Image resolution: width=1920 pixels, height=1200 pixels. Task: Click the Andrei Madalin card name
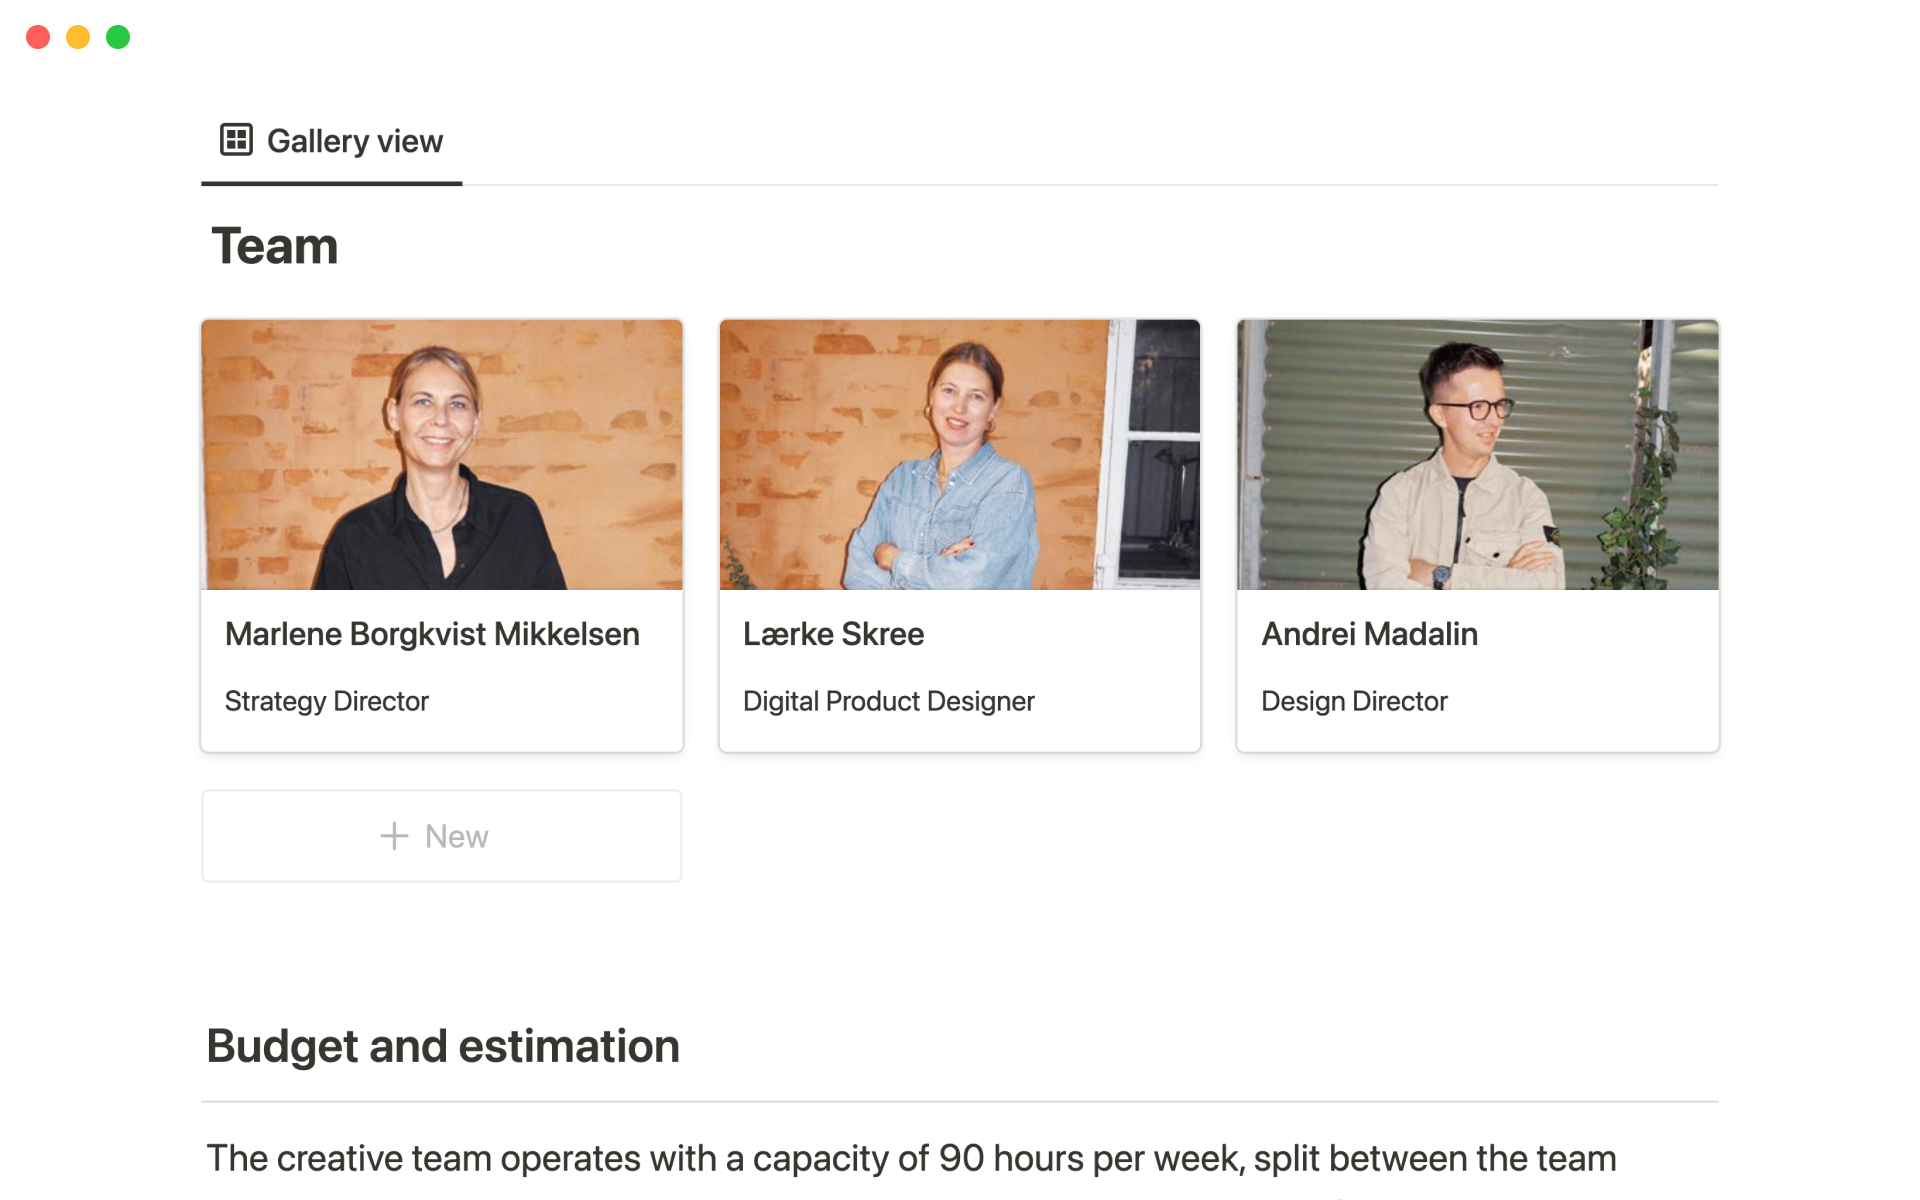click(1369, 634)
